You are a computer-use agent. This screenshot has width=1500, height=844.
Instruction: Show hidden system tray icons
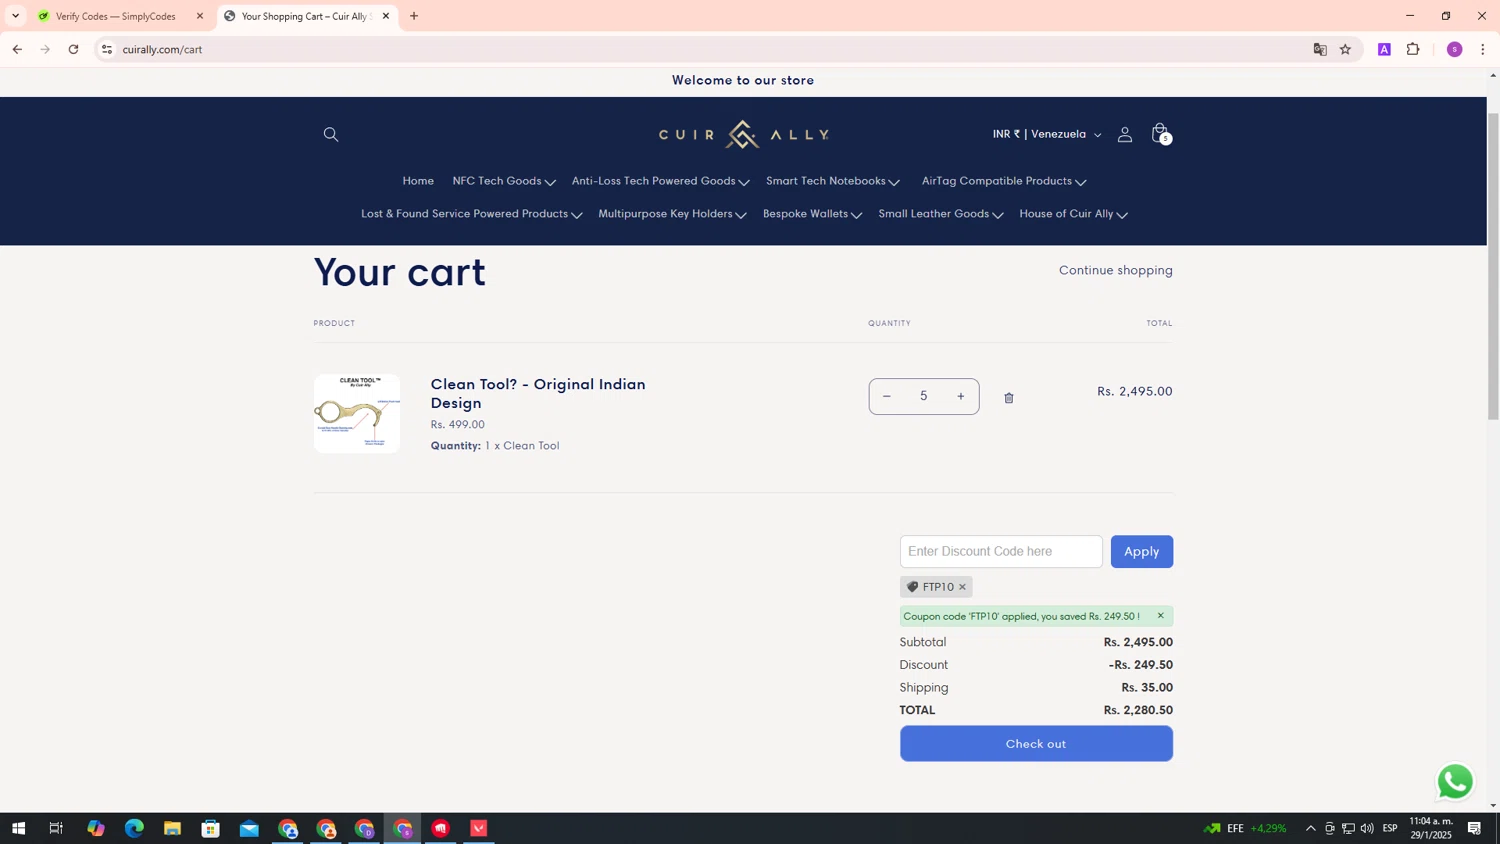1311,828
